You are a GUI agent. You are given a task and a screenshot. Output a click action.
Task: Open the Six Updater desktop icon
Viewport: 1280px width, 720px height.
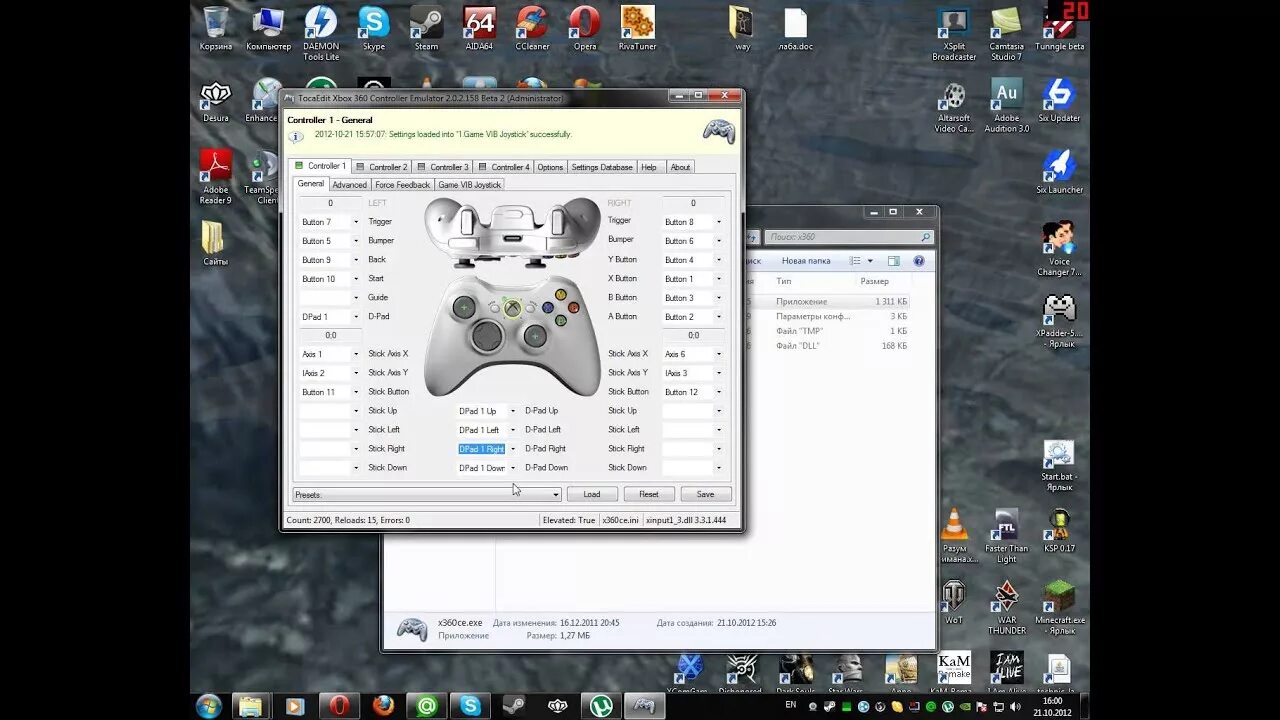pos(1059,99)
